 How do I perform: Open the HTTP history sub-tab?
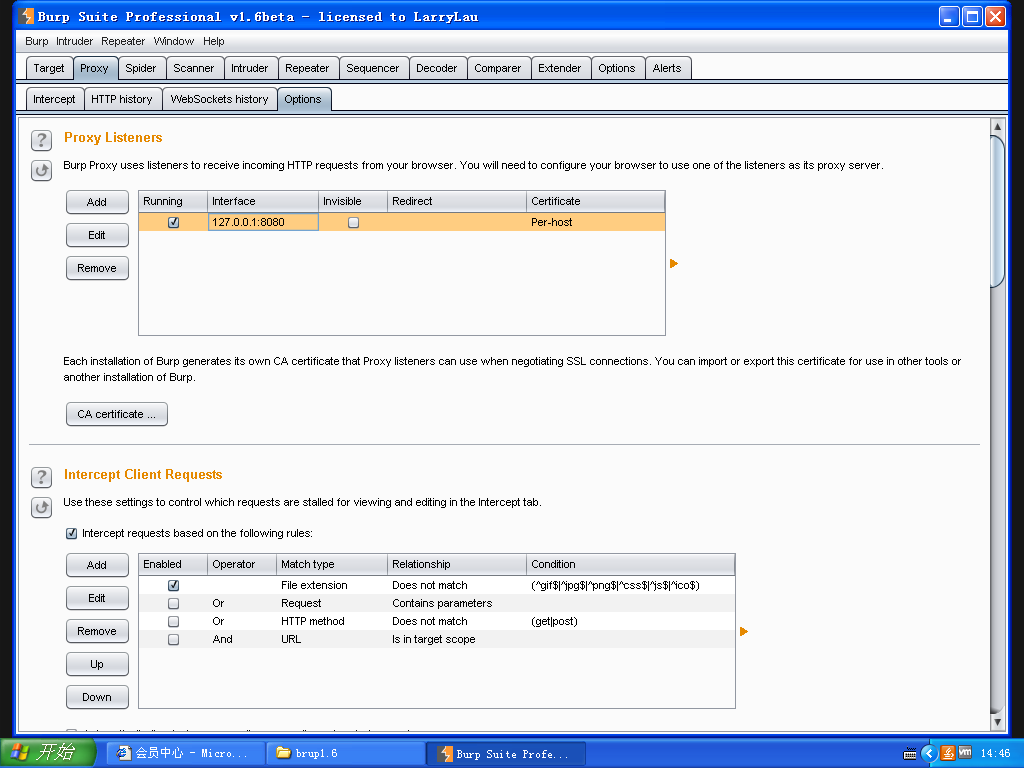pyautogui.click(x=122, y=99)
